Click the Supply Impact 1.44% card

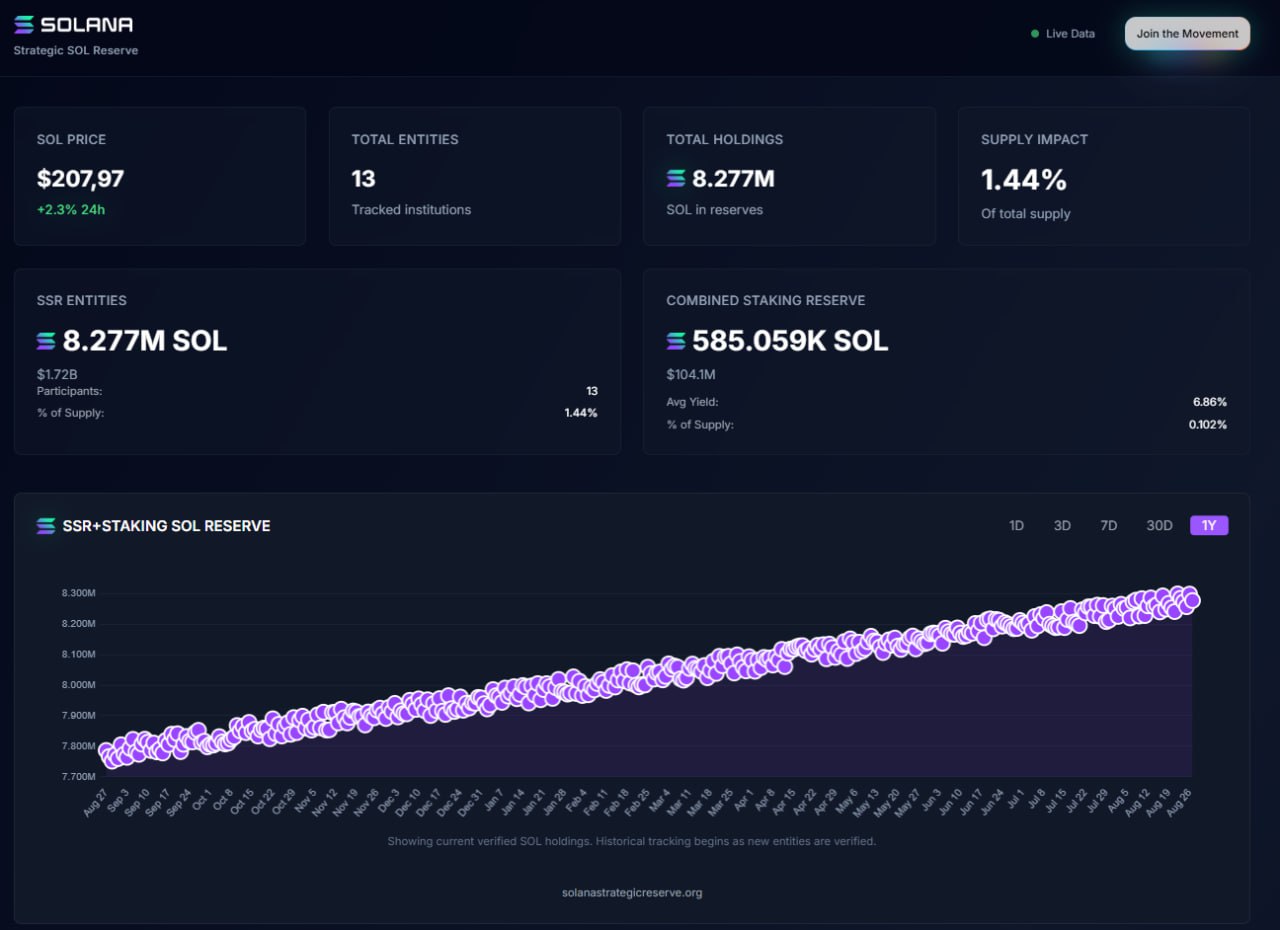click(1103, 176)
